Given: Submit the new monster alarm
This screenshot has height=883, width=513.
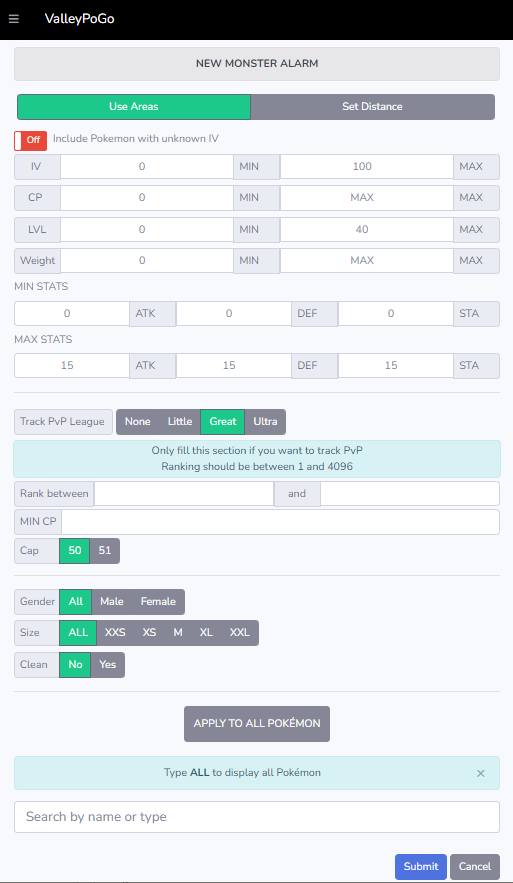Looking at the screenshot, I should [x=421, y=866].
